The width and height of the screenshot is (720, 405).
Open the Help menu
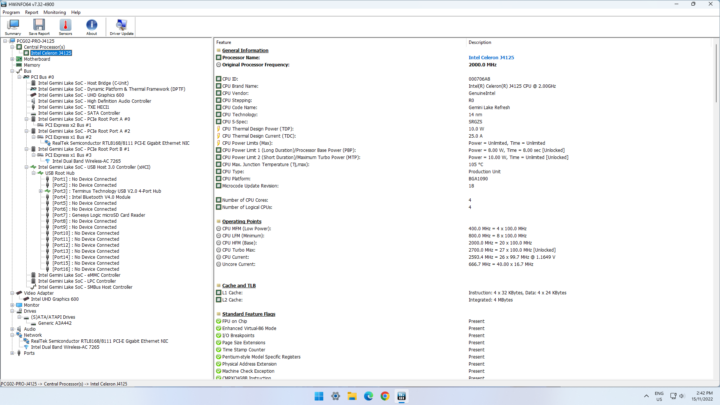[76, 12]
